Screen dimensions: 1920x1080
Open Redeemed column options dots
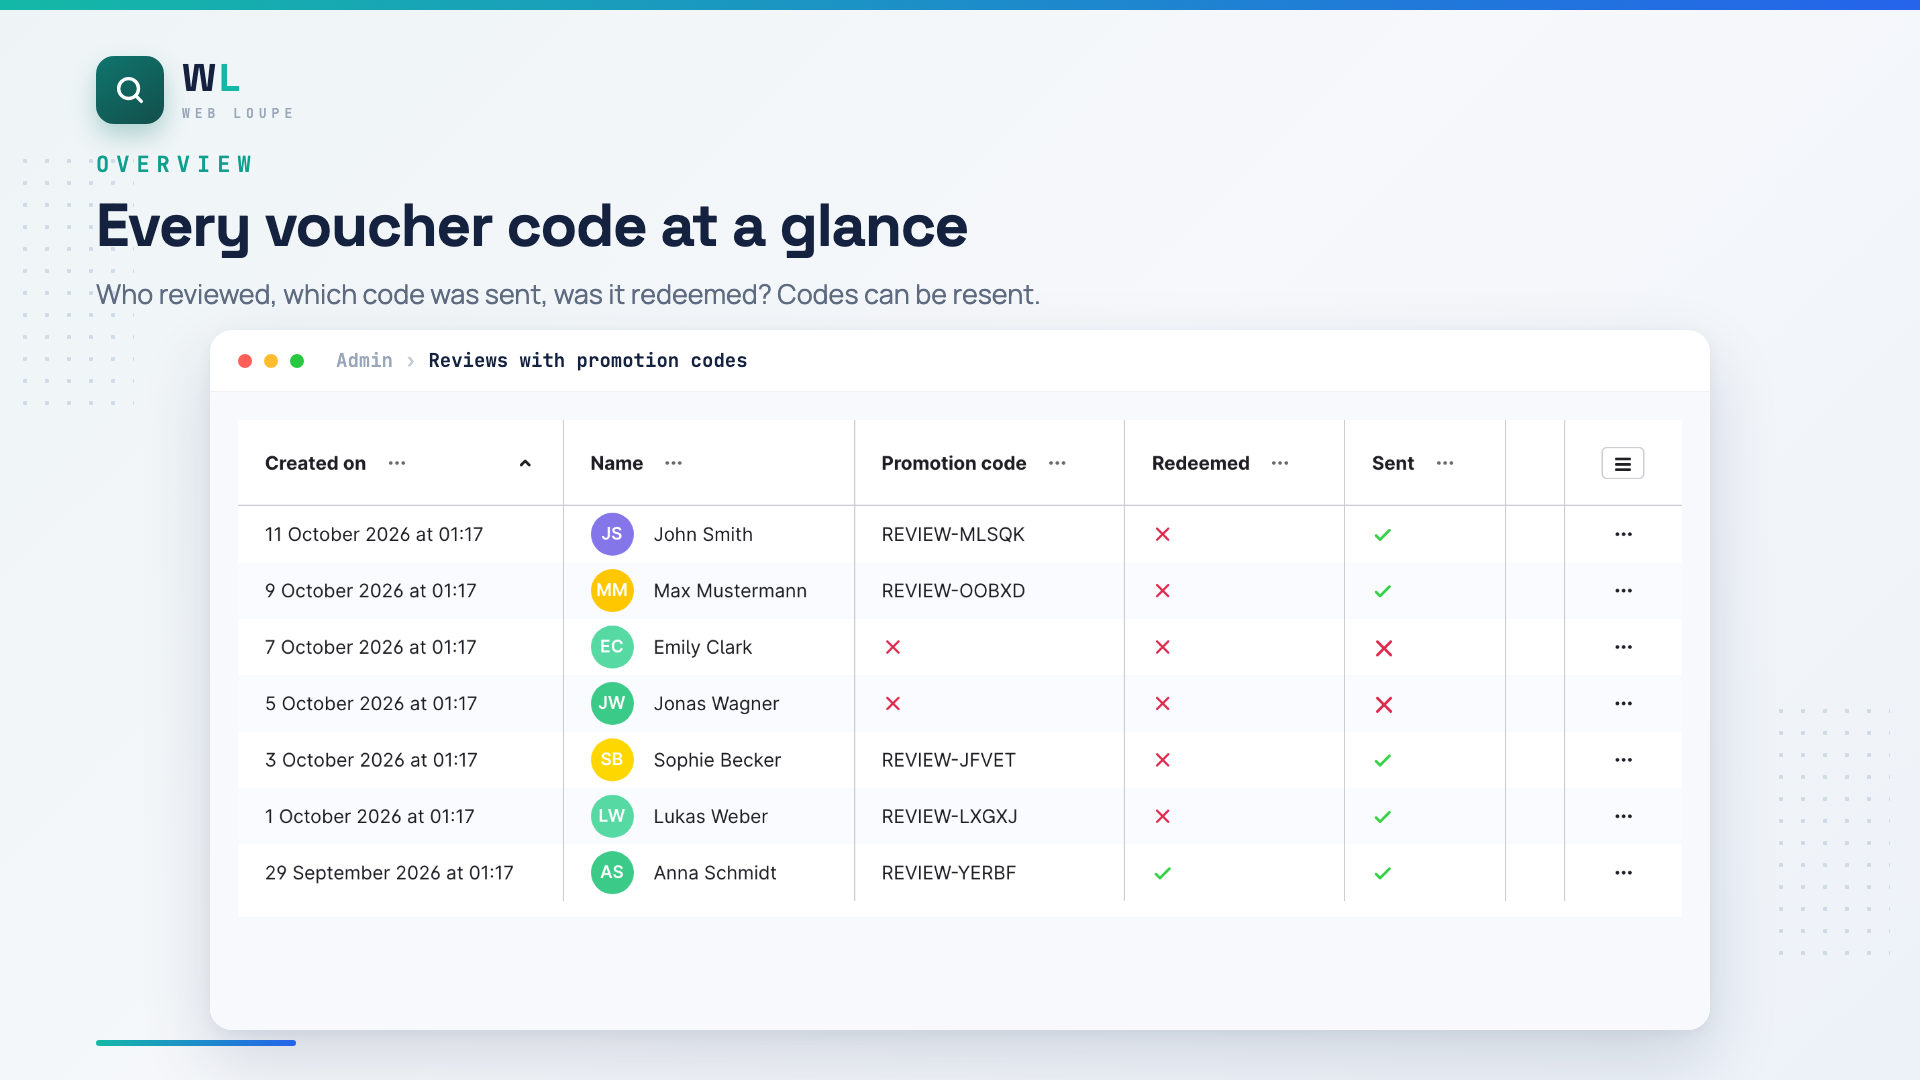point(1280,463)
